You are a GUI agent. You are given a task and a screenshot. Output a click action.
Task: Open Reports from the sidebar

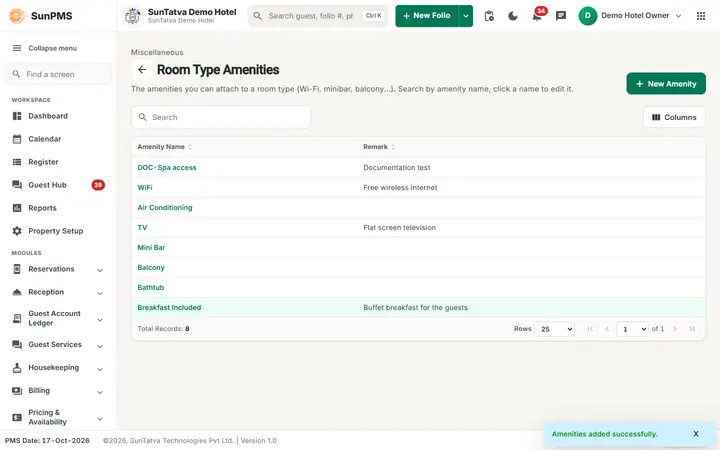tap(42, 208)
